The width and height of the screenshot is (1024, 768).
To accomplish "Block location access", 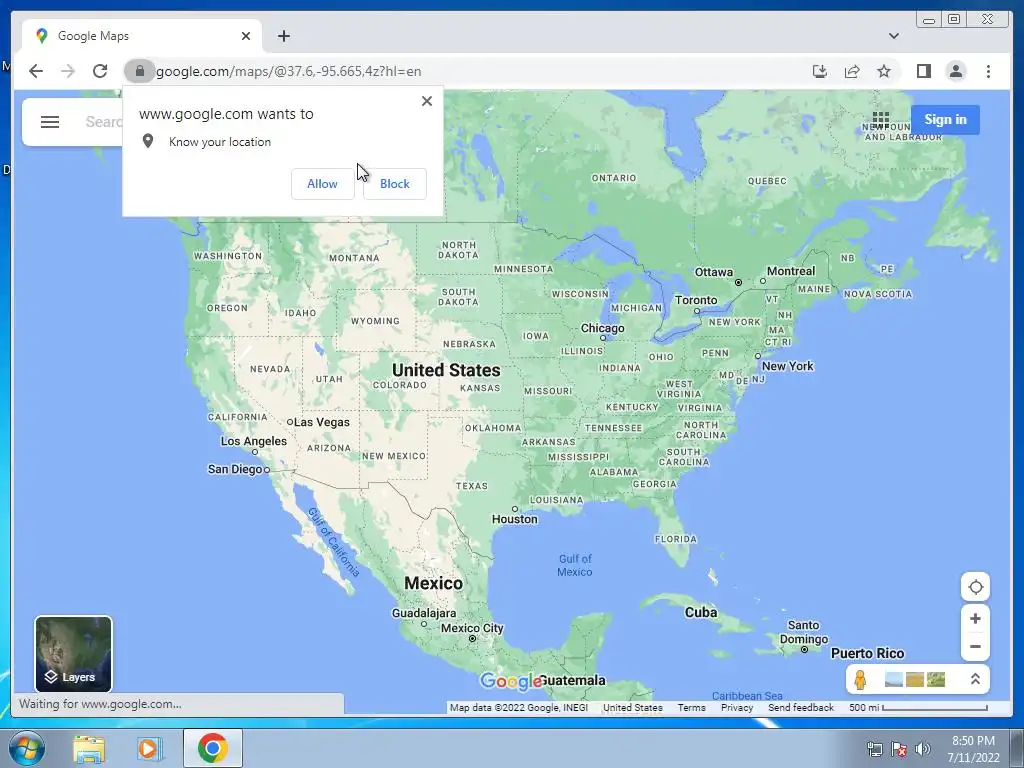I will [x=394, y=184].
